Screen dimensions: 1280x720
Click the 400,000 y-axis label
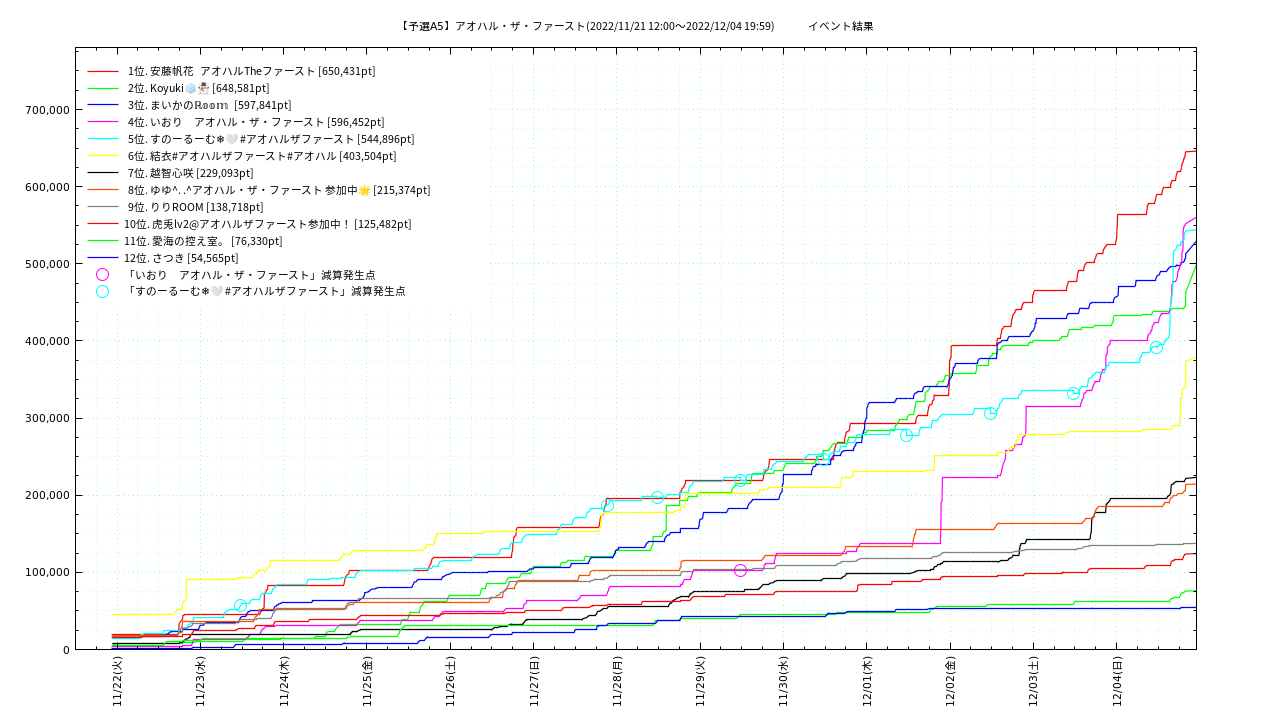pyautogui.click(x=49, y=341)
